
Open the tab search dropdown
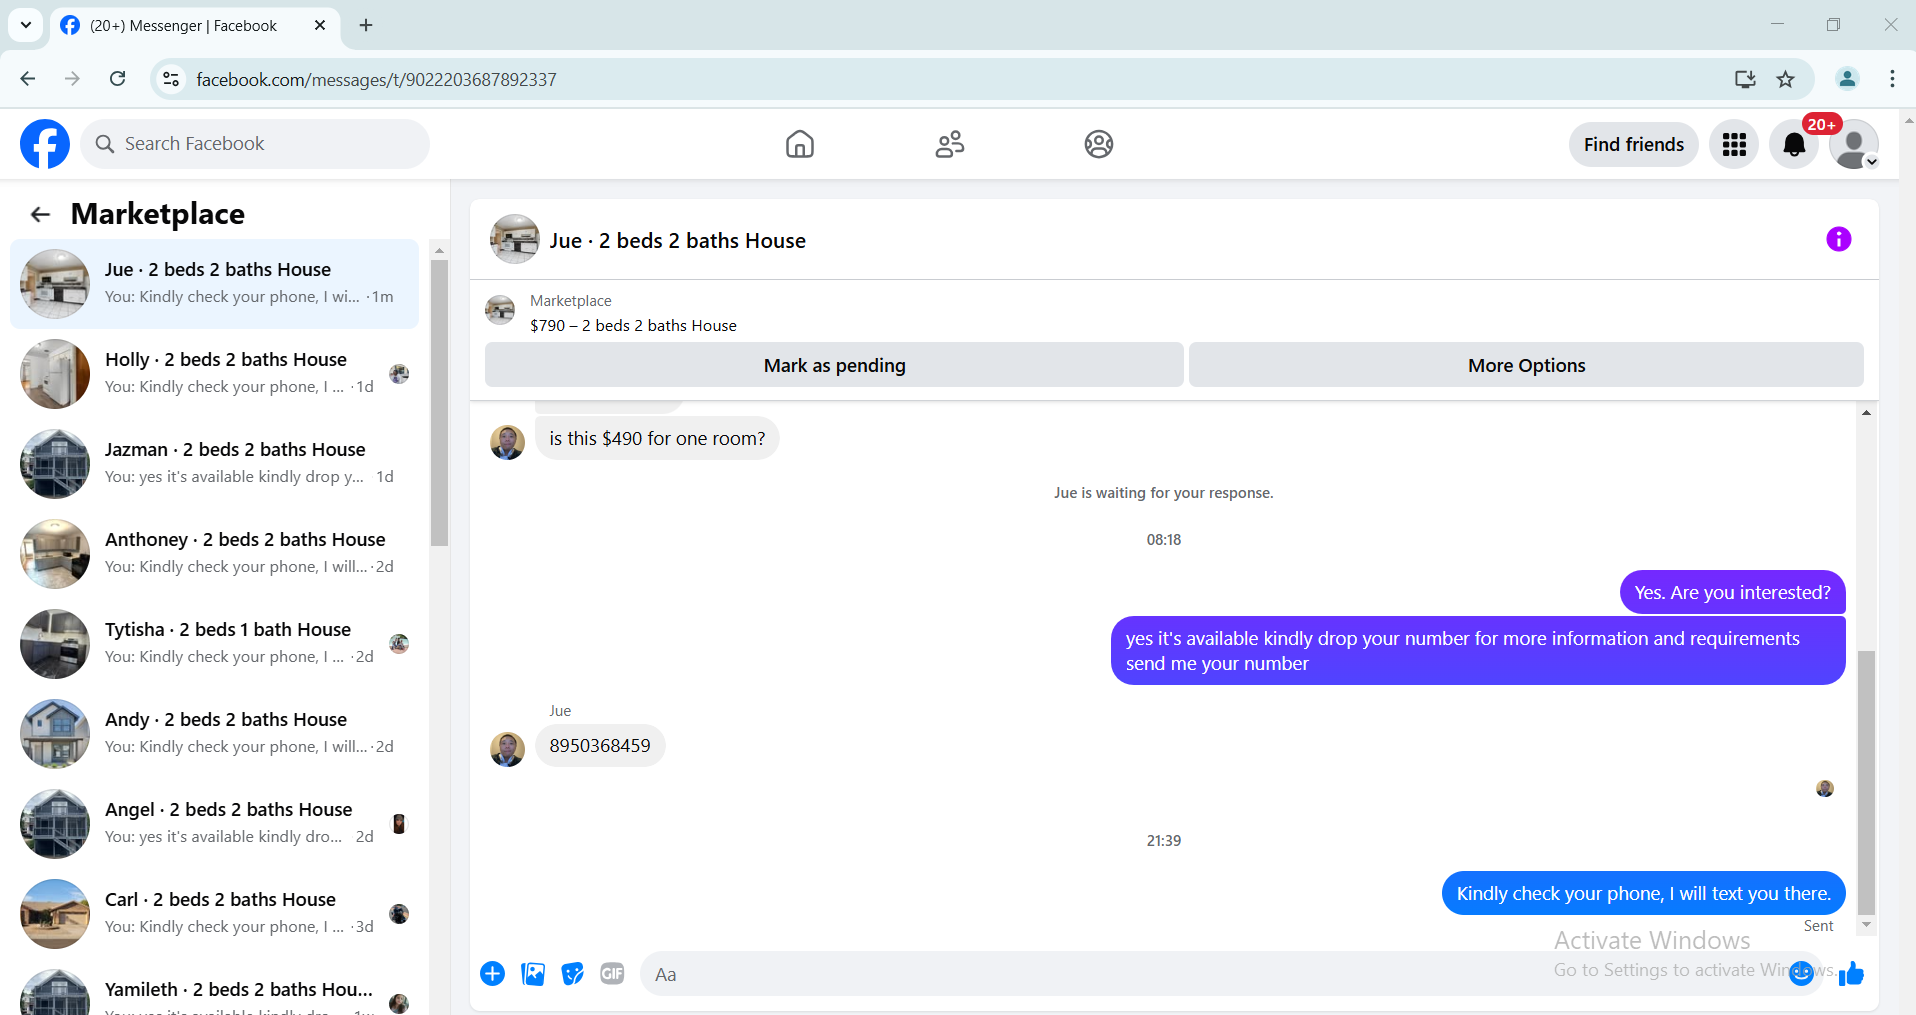26,25
